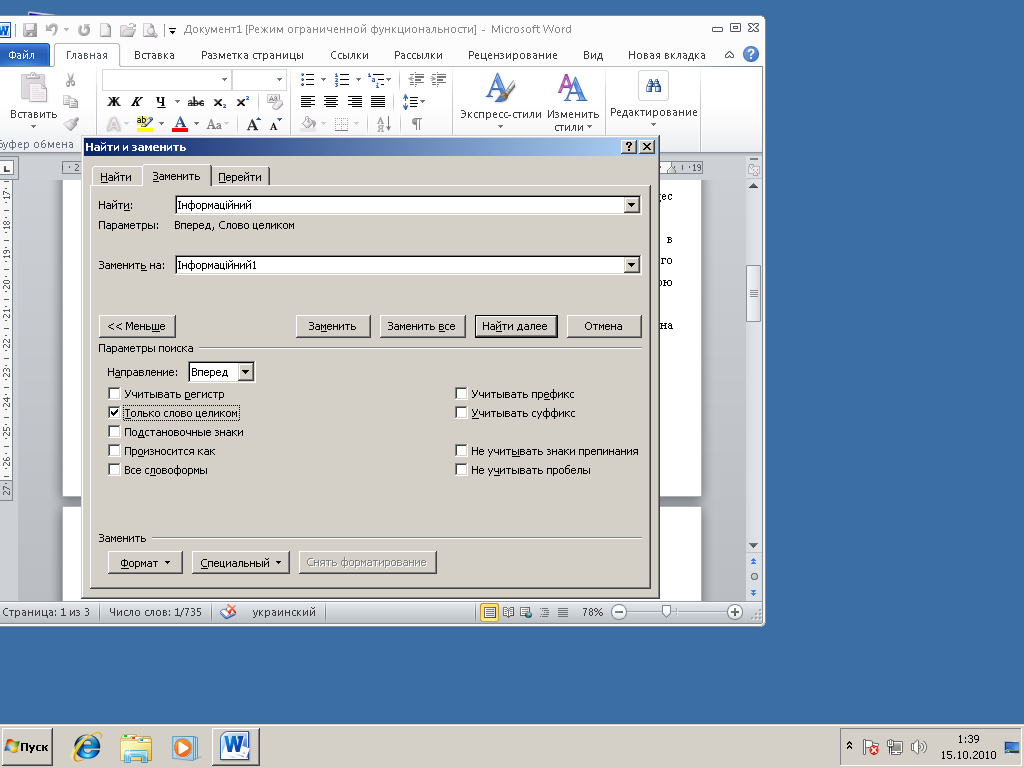Align text right in ribbon
This screenshot has height=768, width=1024.
tap(355, 102)
